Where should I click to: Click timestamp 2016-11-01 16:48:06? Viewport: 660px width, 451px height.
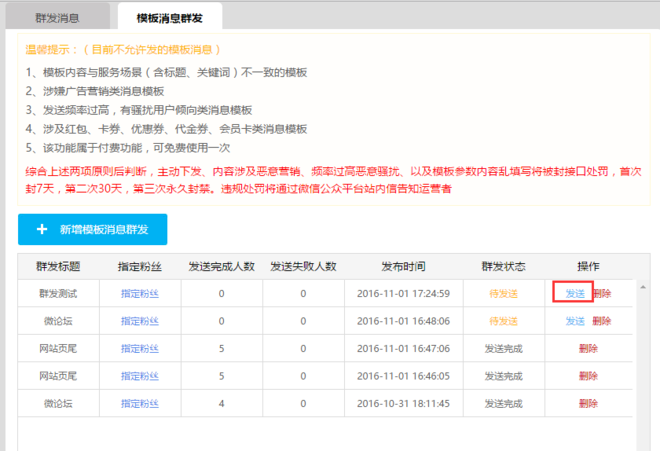pyautogui.click(x=403, y=321)
